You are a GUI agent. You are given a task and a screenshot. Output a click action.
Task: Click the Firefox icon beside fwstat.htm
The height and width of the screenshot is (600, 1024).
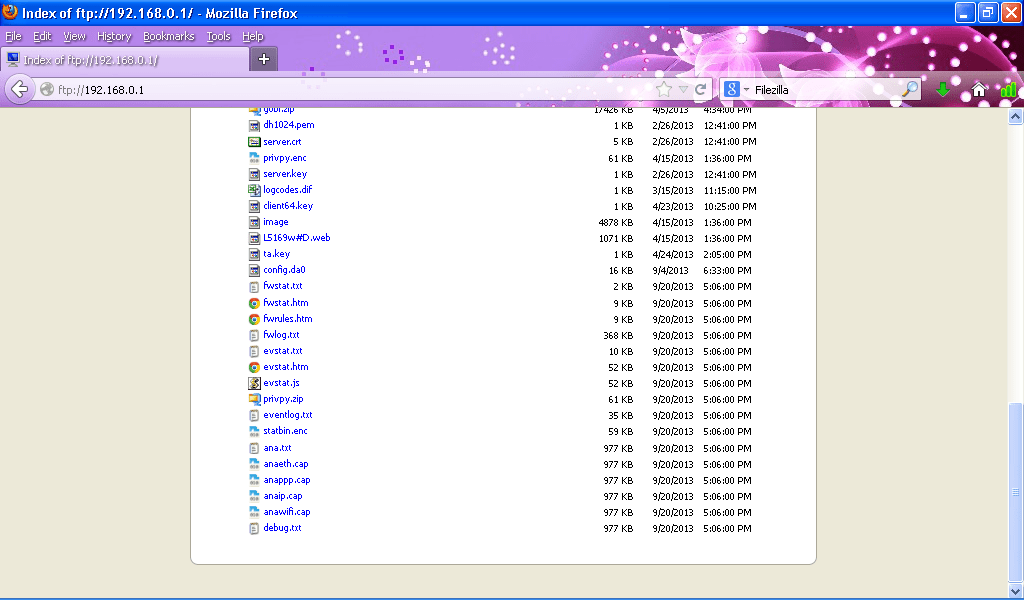(254, 302)
